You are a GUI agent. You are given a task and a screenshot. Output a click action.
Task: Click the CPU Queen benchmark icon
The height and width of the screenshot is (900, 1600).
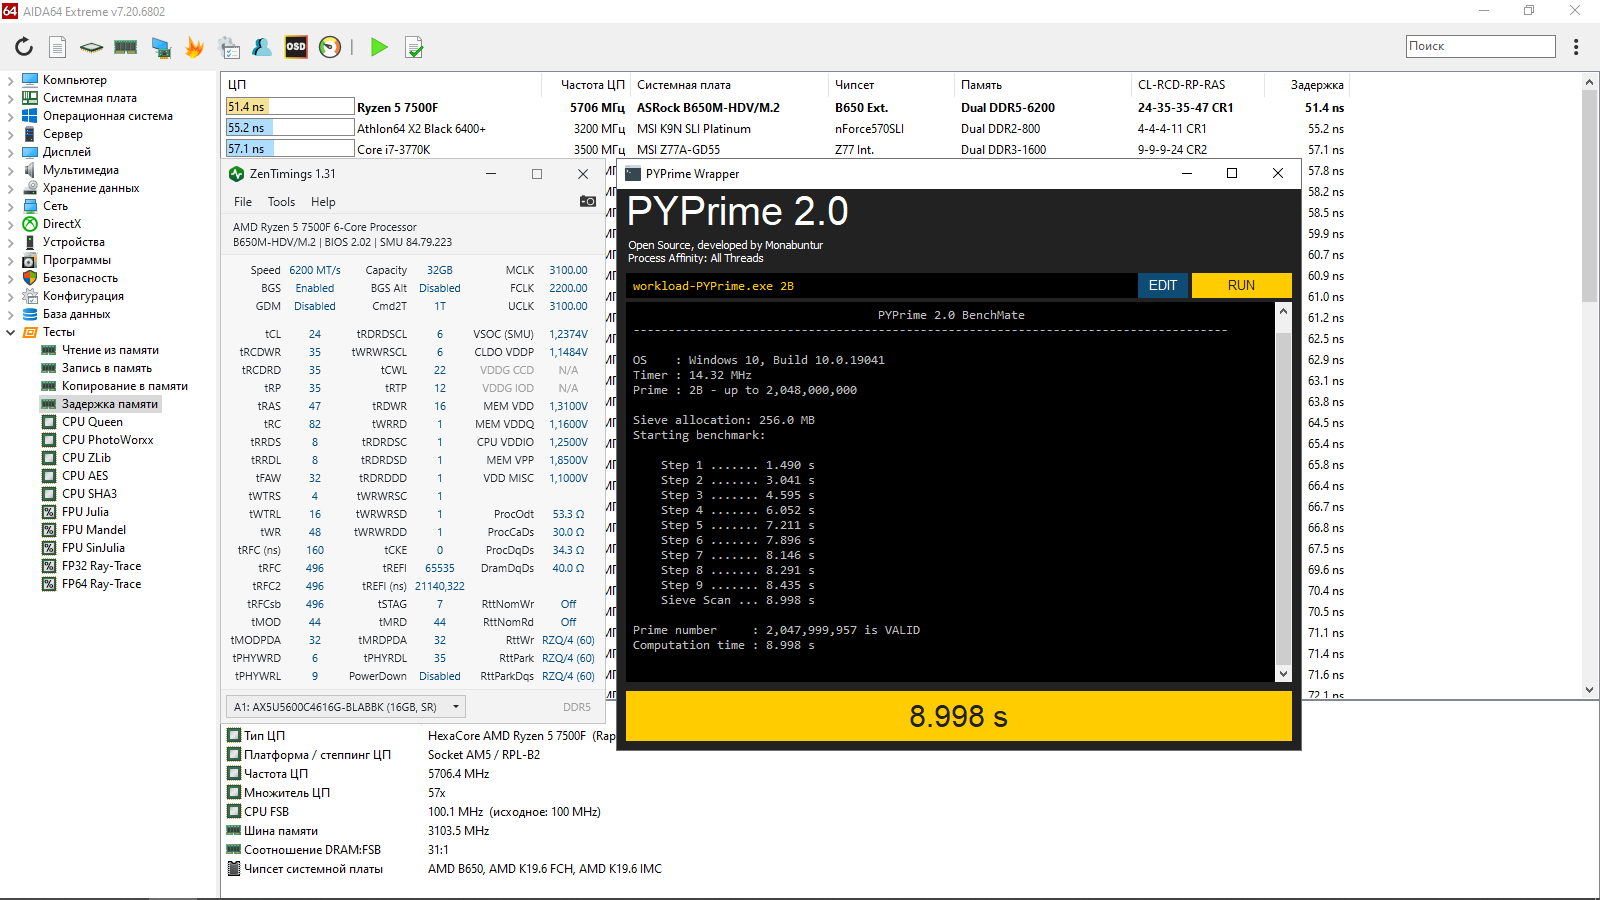49,422
